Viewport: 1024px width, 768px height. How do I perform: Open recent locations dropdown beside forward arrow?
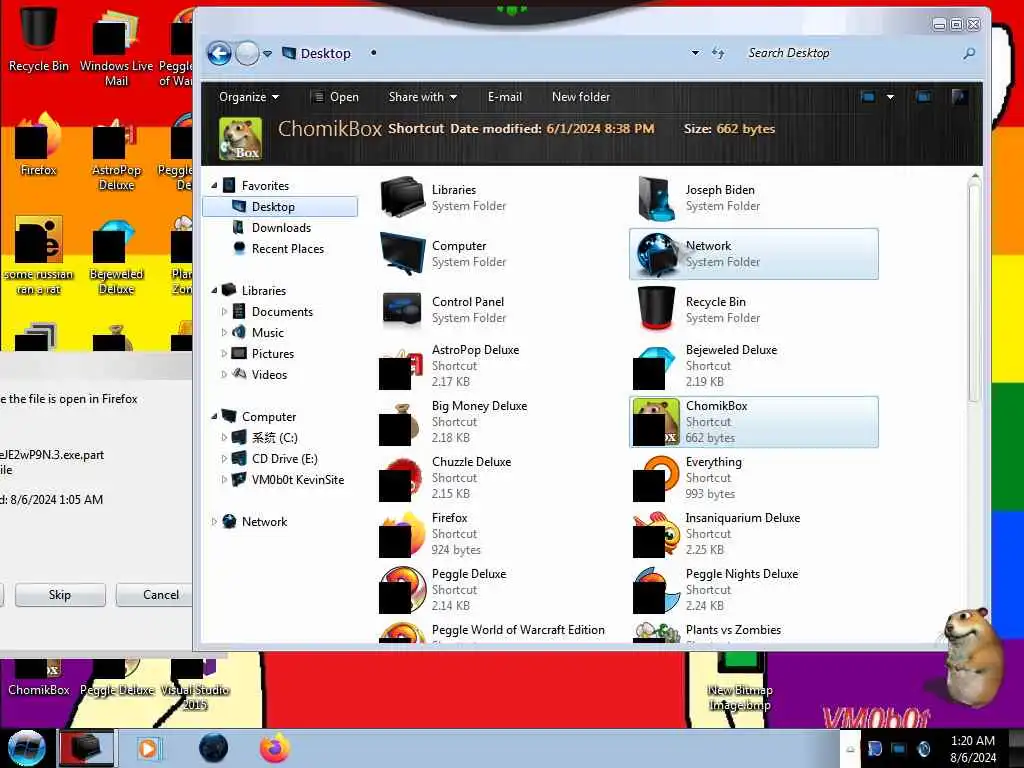pyautogui.click(x=267, y=54)
